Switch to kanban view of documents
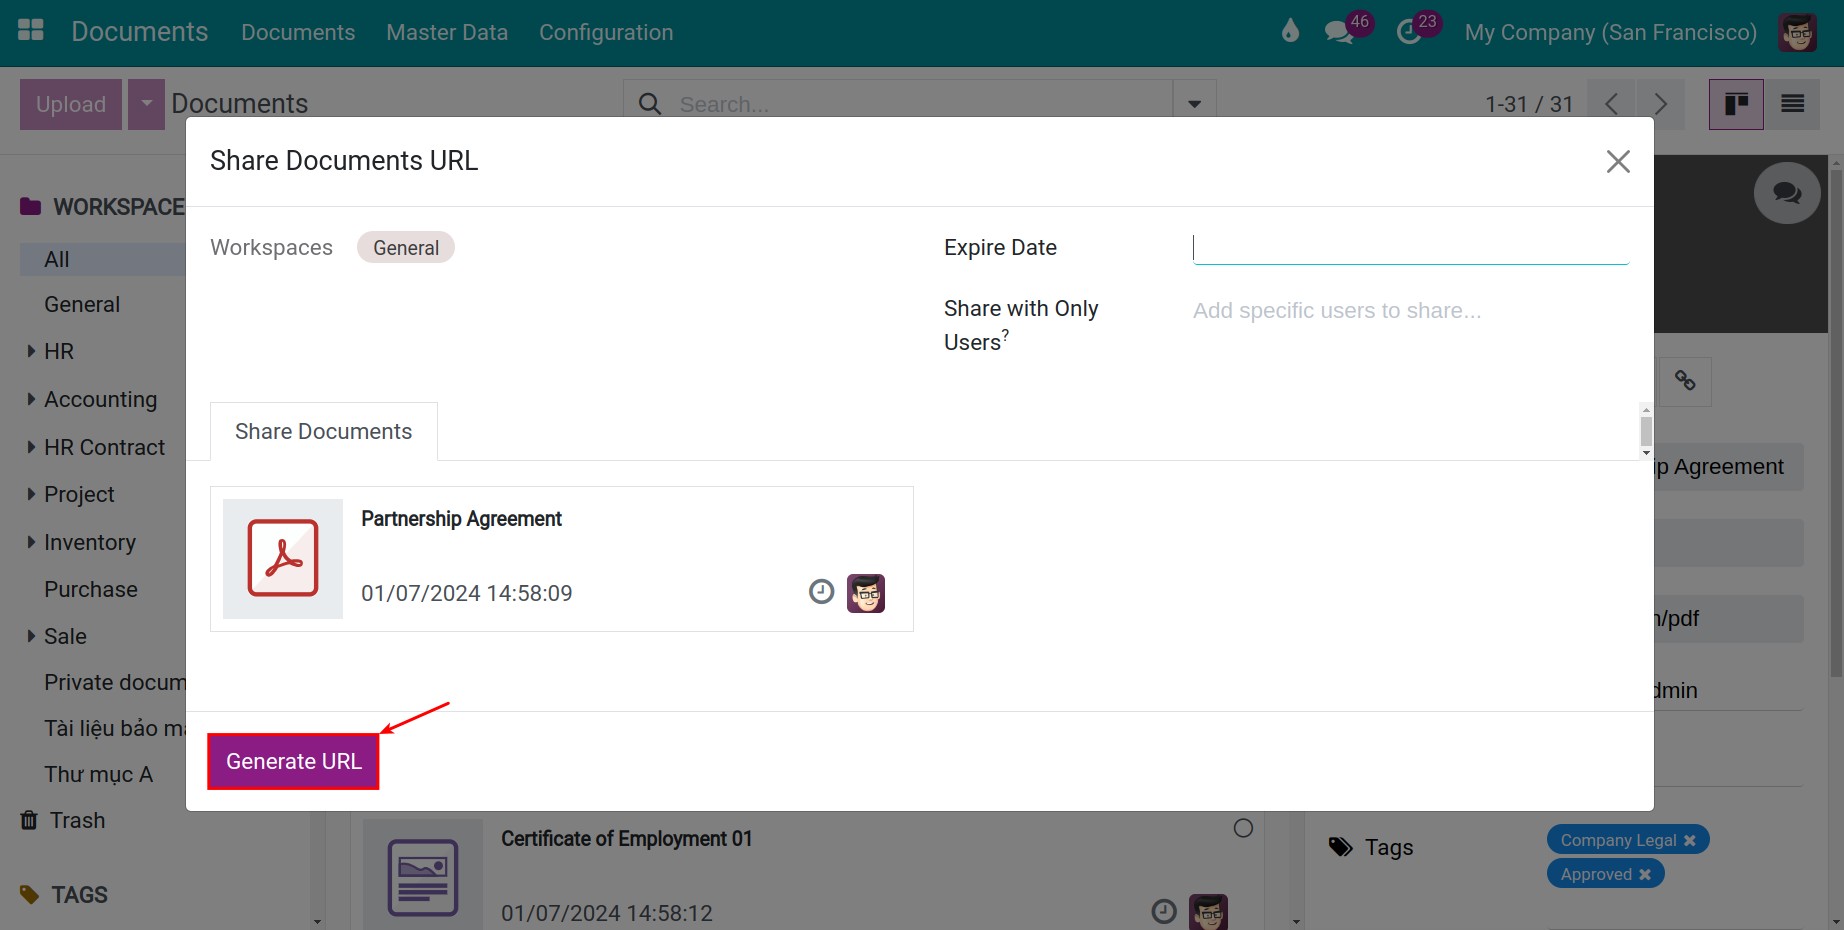Screen dimensions: 1844x930 pyautogui.click(x=1736, y=103)
